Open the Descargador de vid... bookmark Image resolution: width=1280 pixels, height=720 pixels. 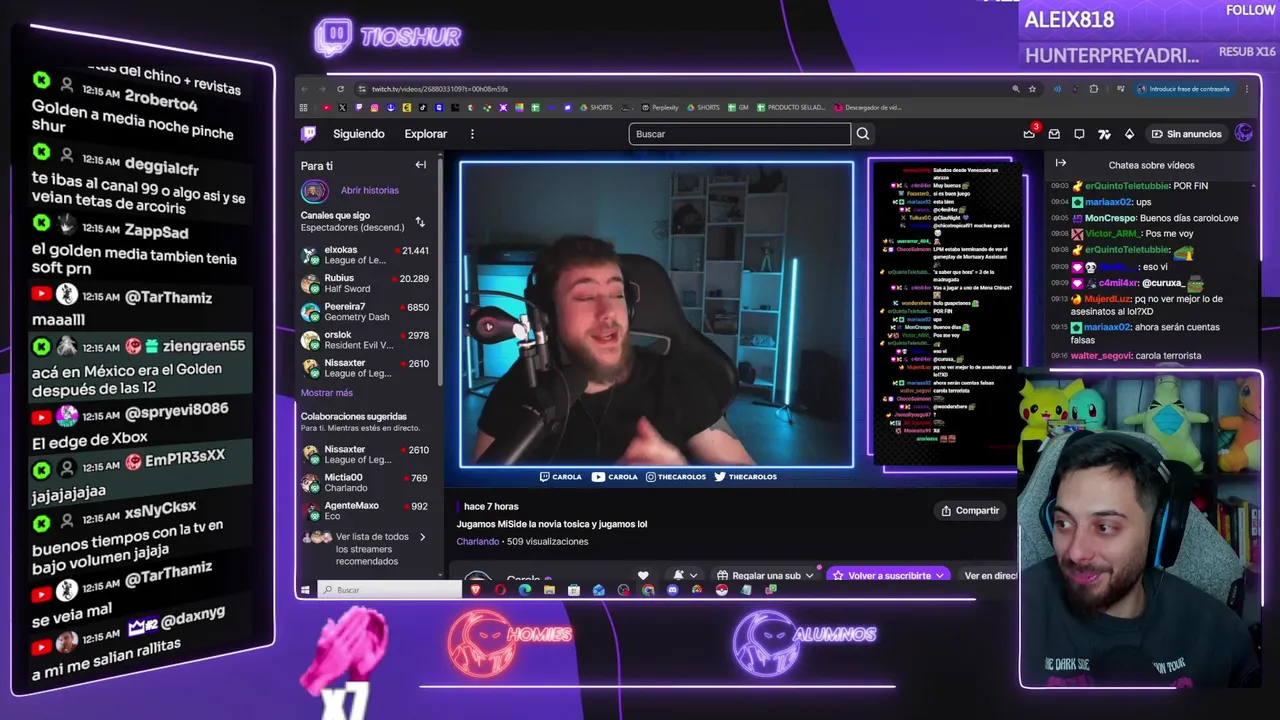pos(868,107)
